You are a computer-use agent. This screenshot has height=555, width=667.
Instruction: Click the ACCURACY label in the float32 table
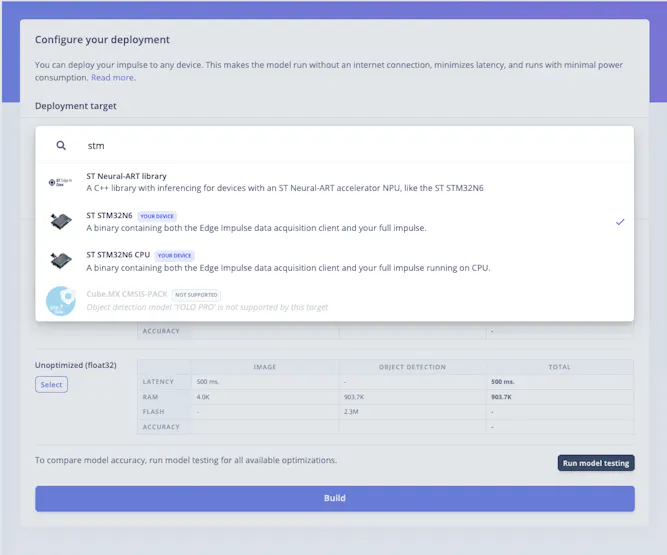point(161,427)
